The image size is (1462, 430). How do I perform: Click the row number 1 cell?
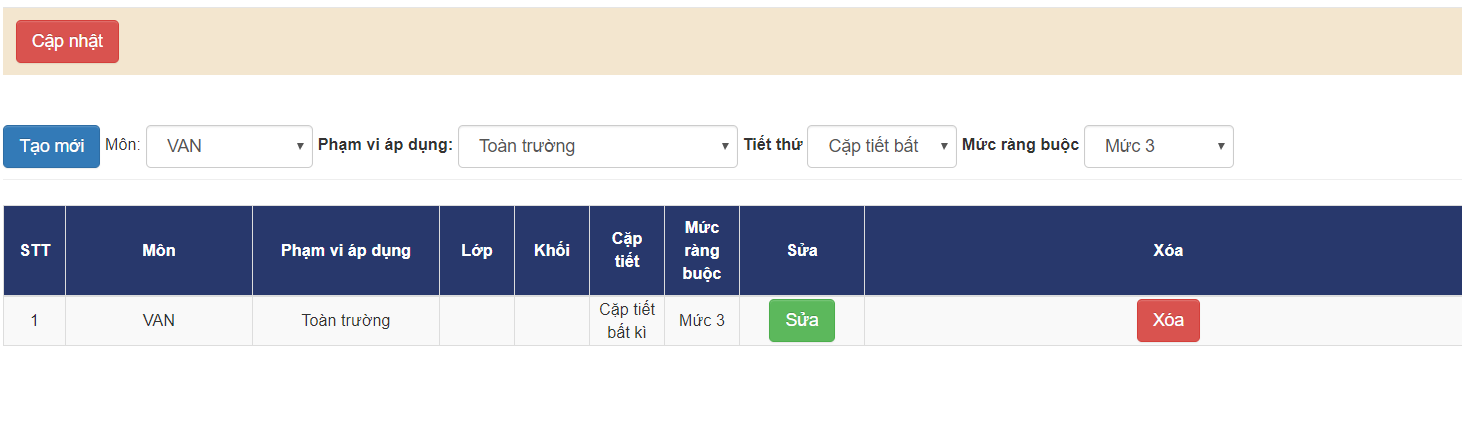tap(35, 321)
